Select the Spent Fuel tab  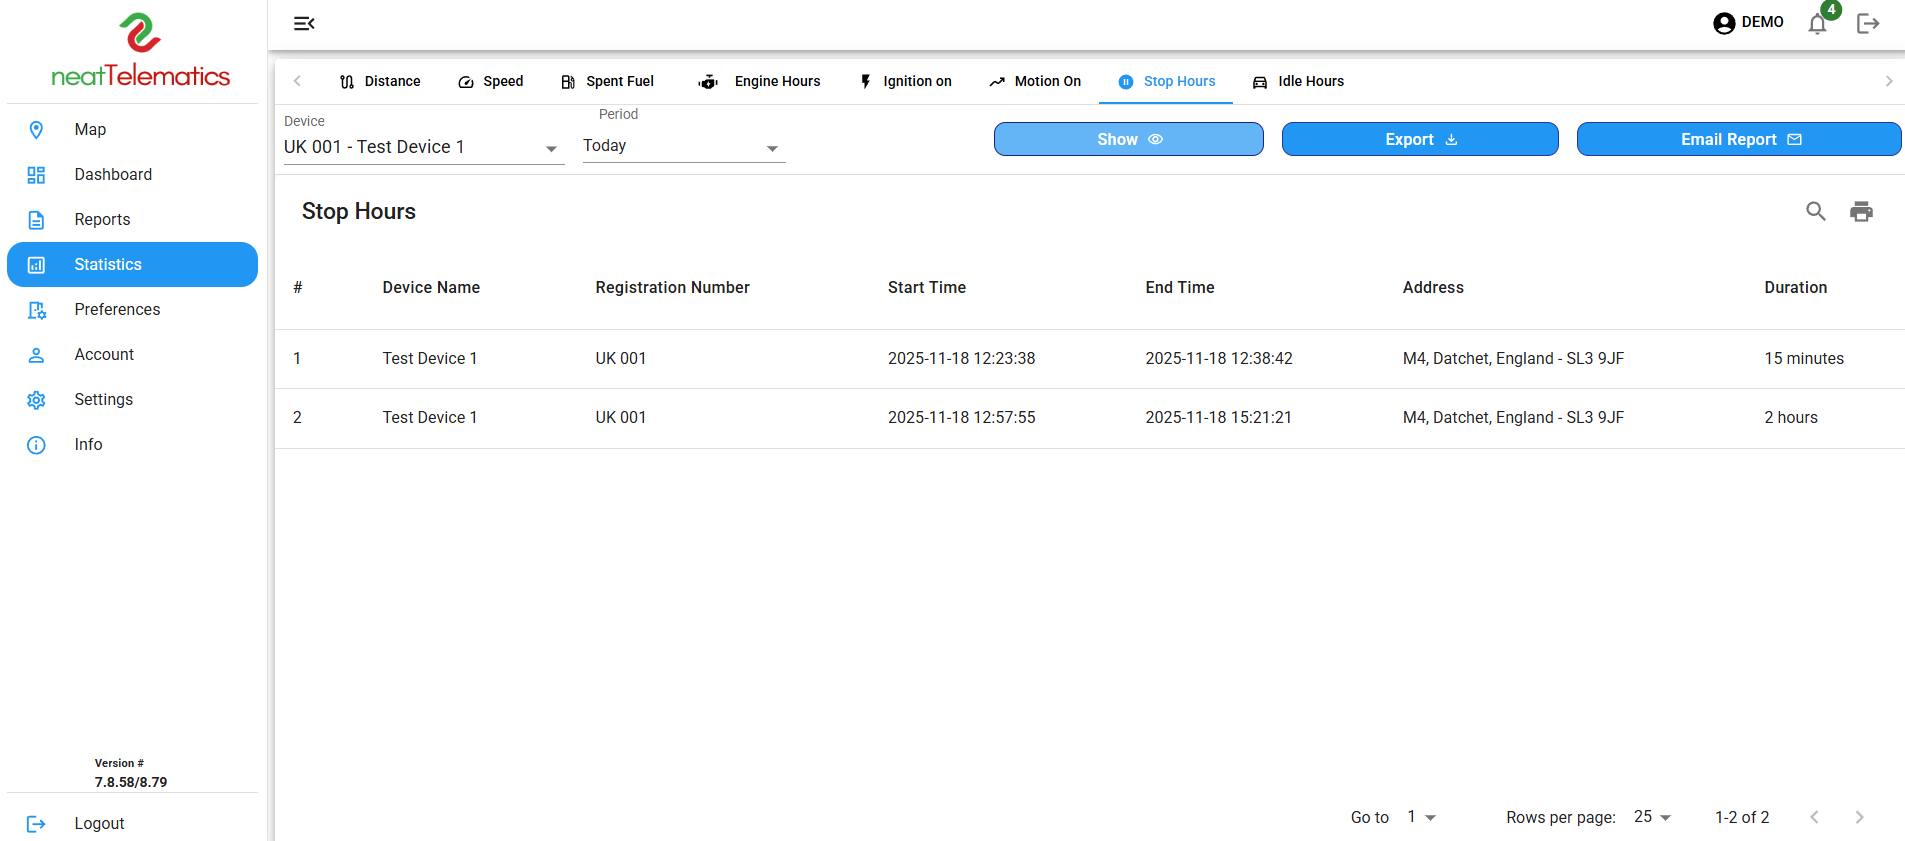tap(607, 82)
